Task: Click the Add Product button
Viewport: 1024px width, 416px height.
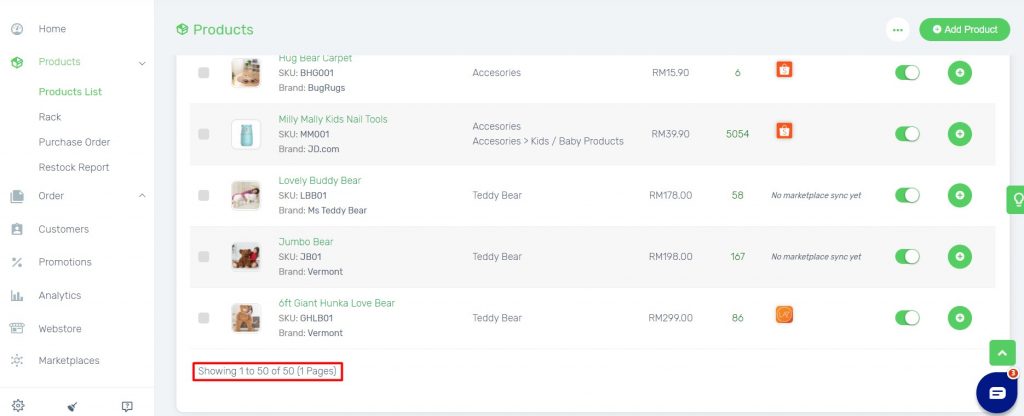Action: click(x=964, y=30)
